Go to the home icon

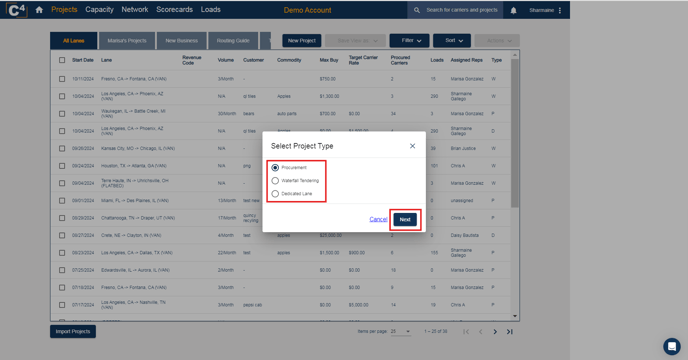39,10
